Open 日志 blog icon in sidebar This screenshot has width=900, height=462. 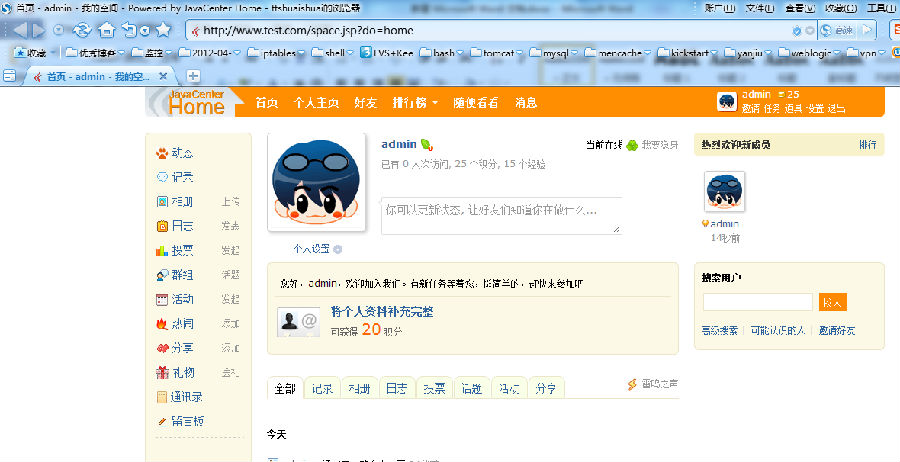162,226
